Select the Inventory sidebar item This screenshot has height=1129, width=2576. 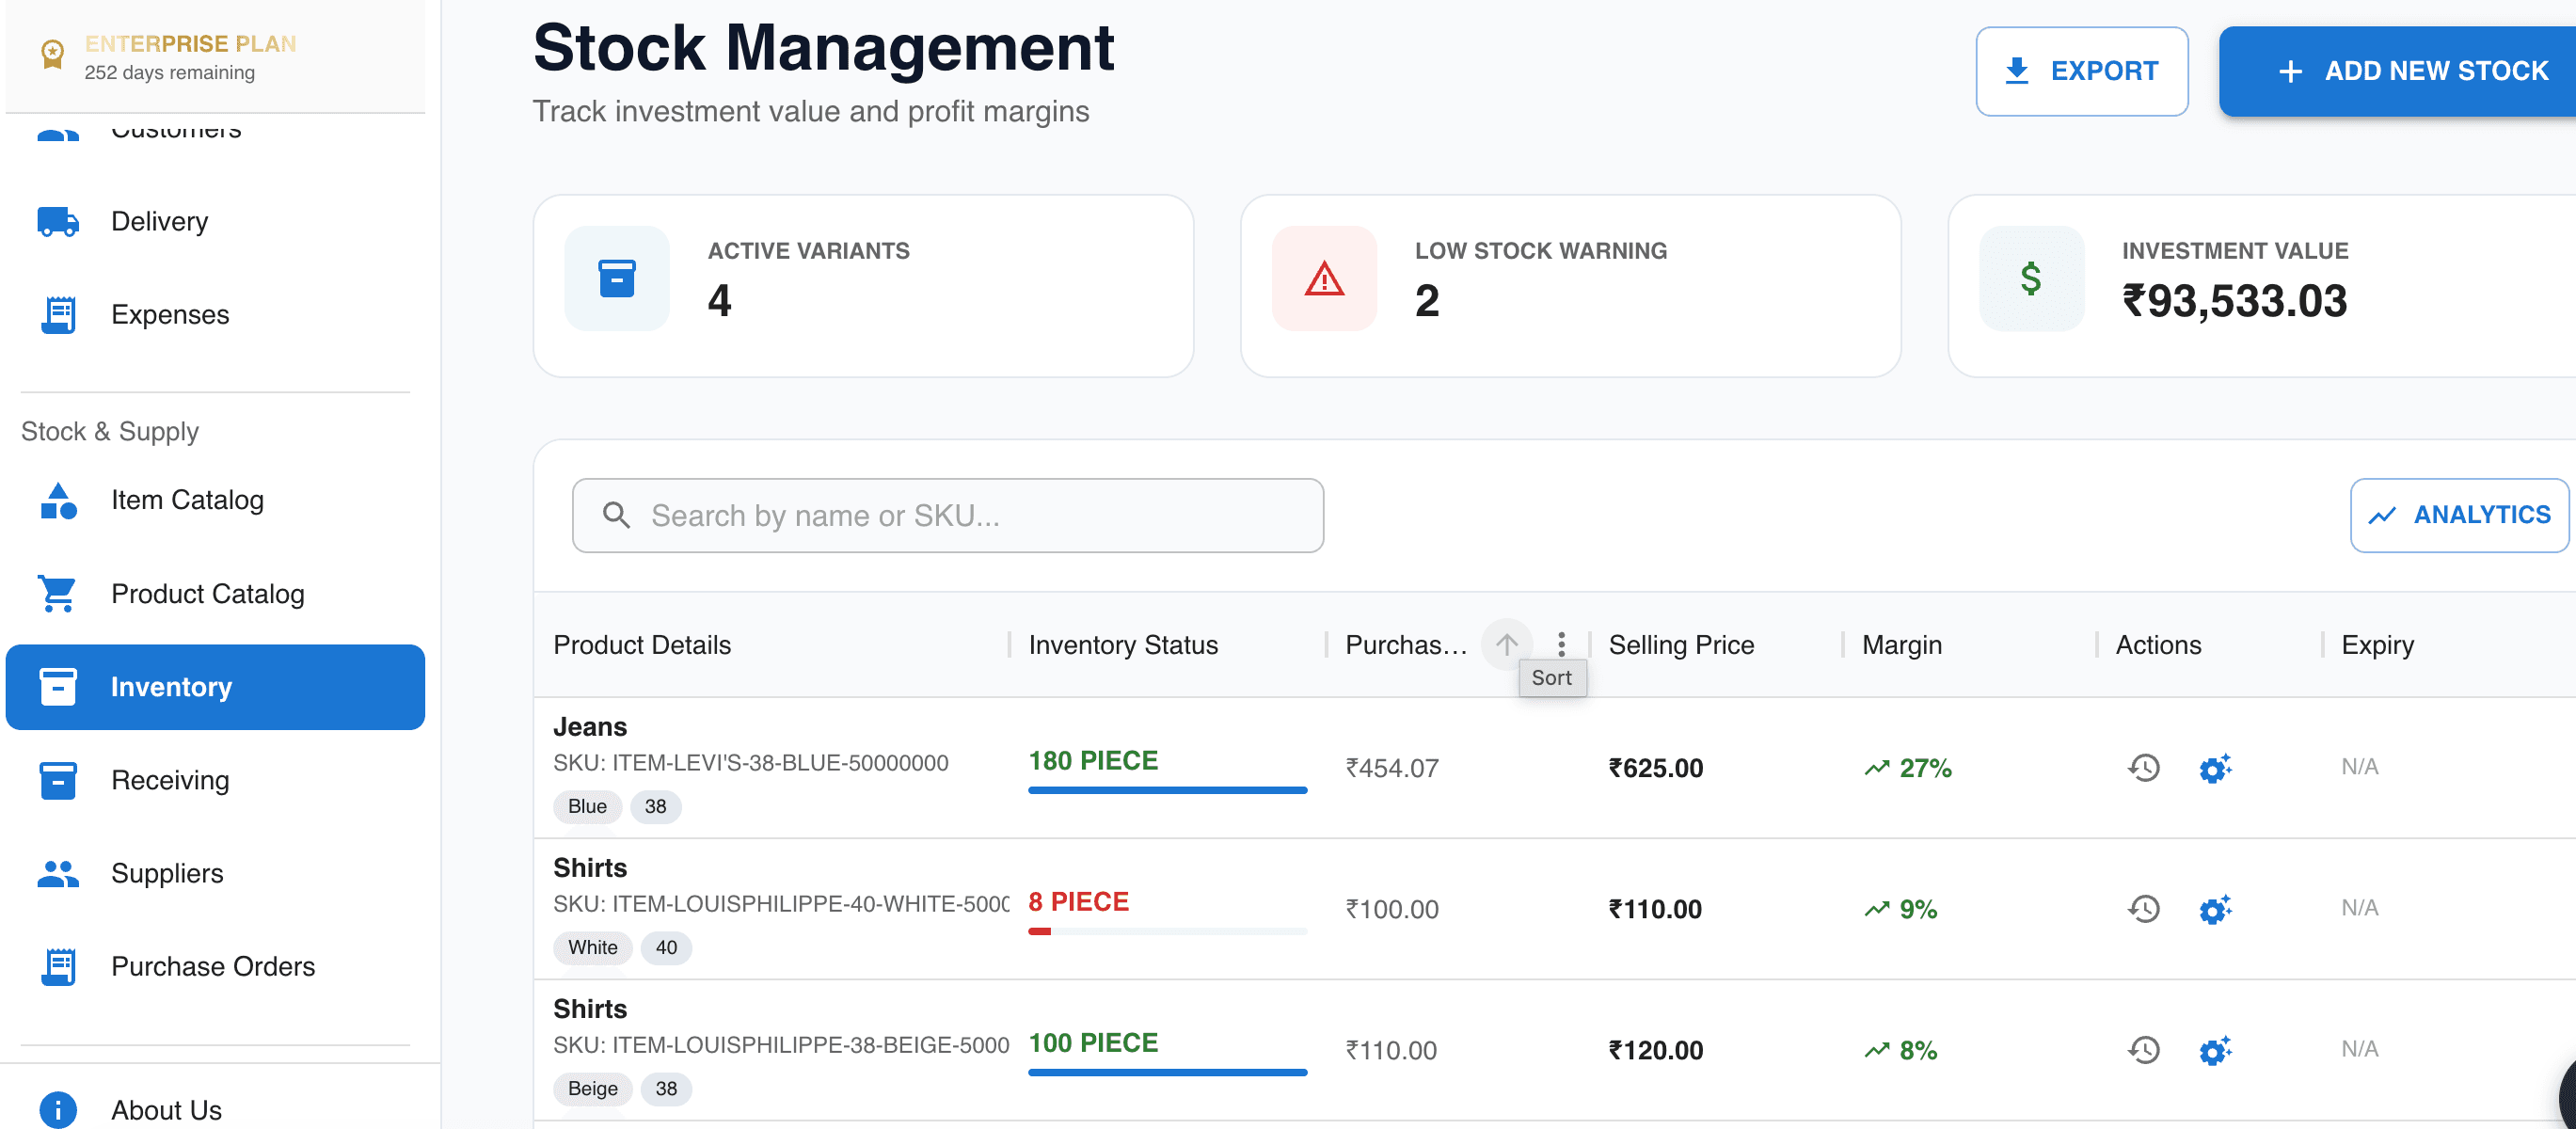coord(215,687)
